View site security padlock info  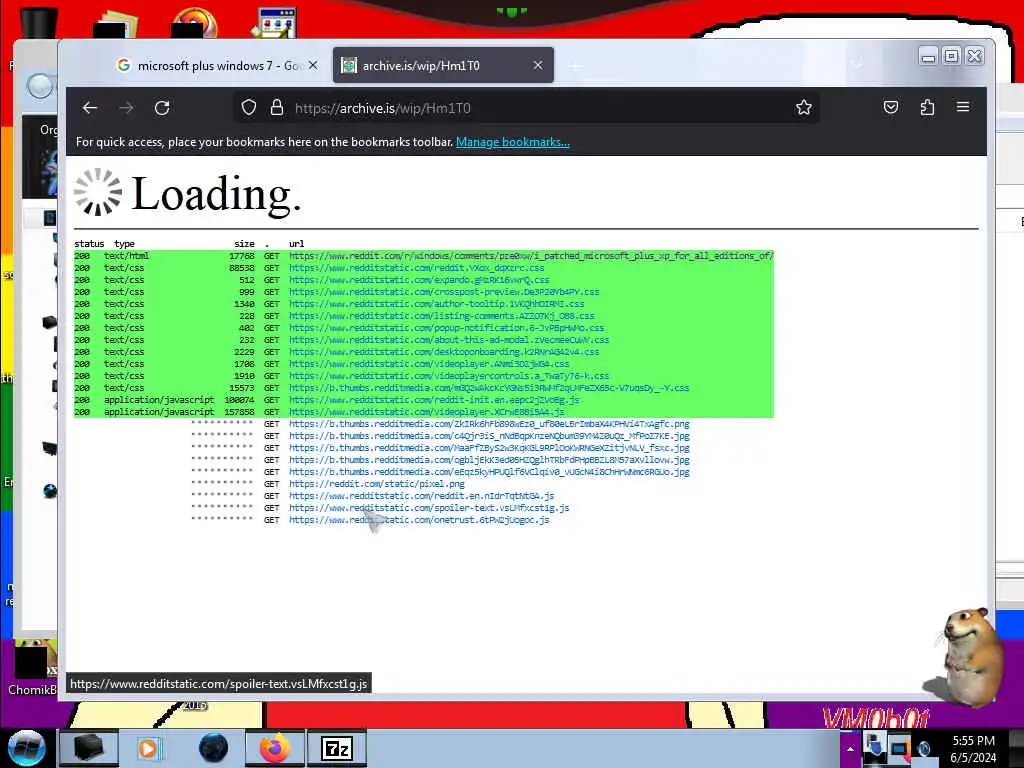pyautogui.click(x=277, y=108)
